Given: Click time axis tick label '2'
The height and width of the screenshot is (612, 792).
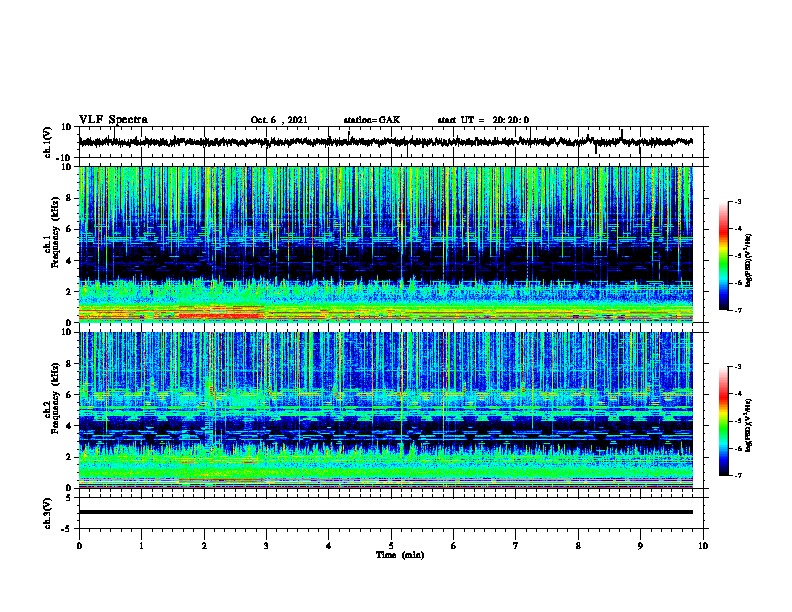Looking at the screenshot, I should pos(204,546).
